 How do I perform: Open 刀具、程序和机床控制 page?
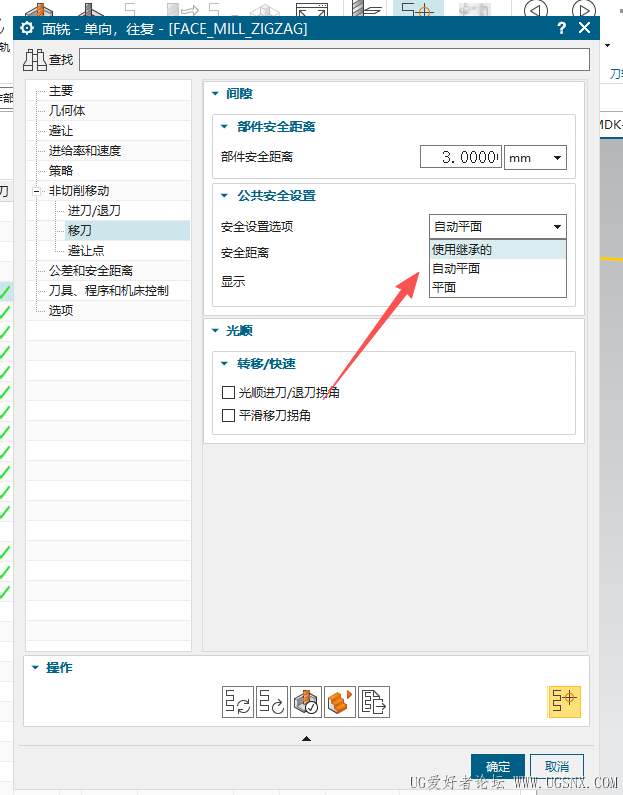[108, 291]
